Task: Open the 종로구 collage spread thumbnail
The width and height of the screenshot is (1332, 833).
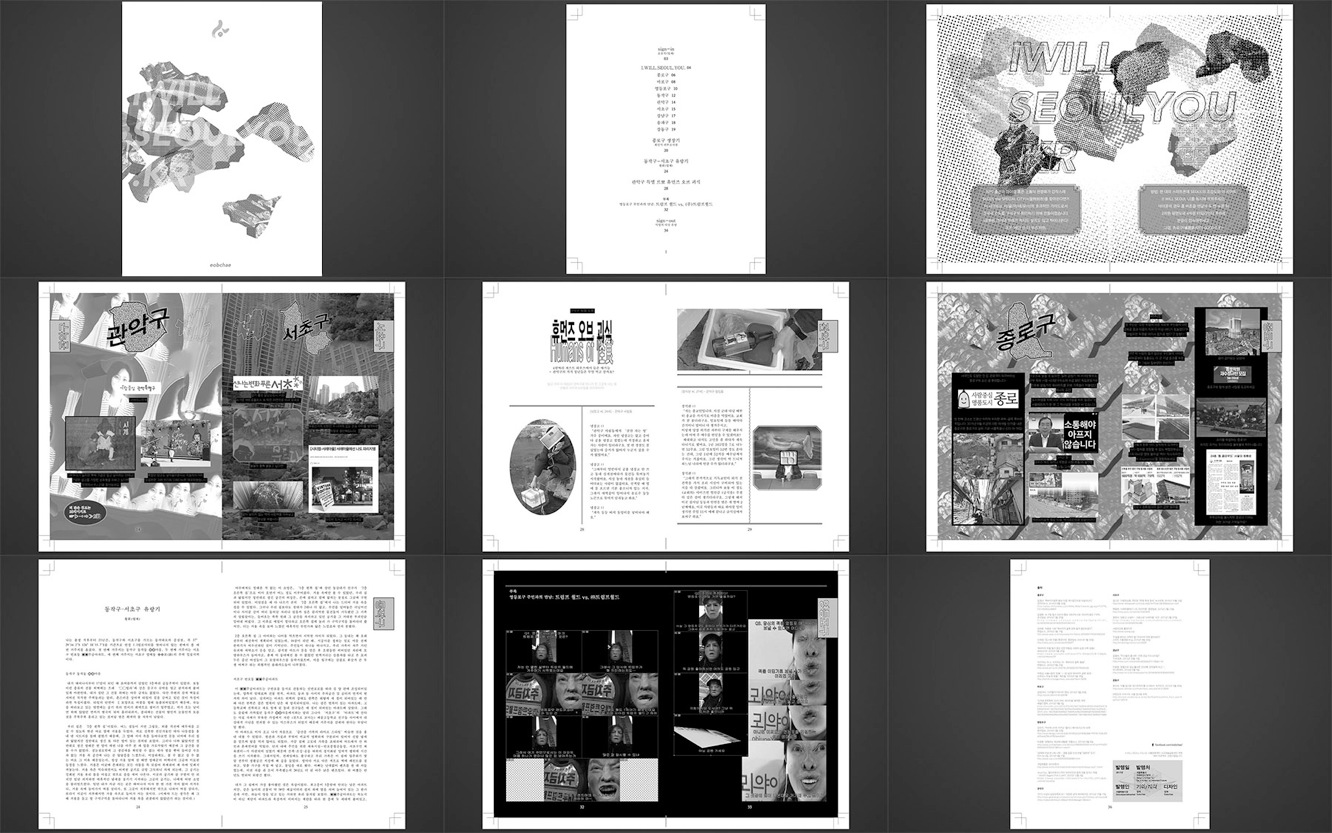Action: click(1109, 416)
